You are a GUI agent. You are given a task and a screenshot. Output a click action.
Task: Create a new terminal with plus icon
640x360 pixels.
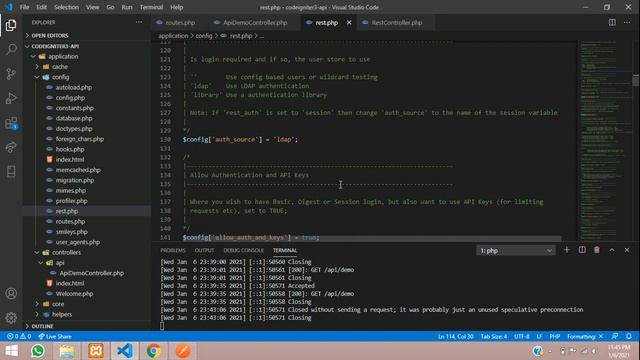click(x=567, y=250)
